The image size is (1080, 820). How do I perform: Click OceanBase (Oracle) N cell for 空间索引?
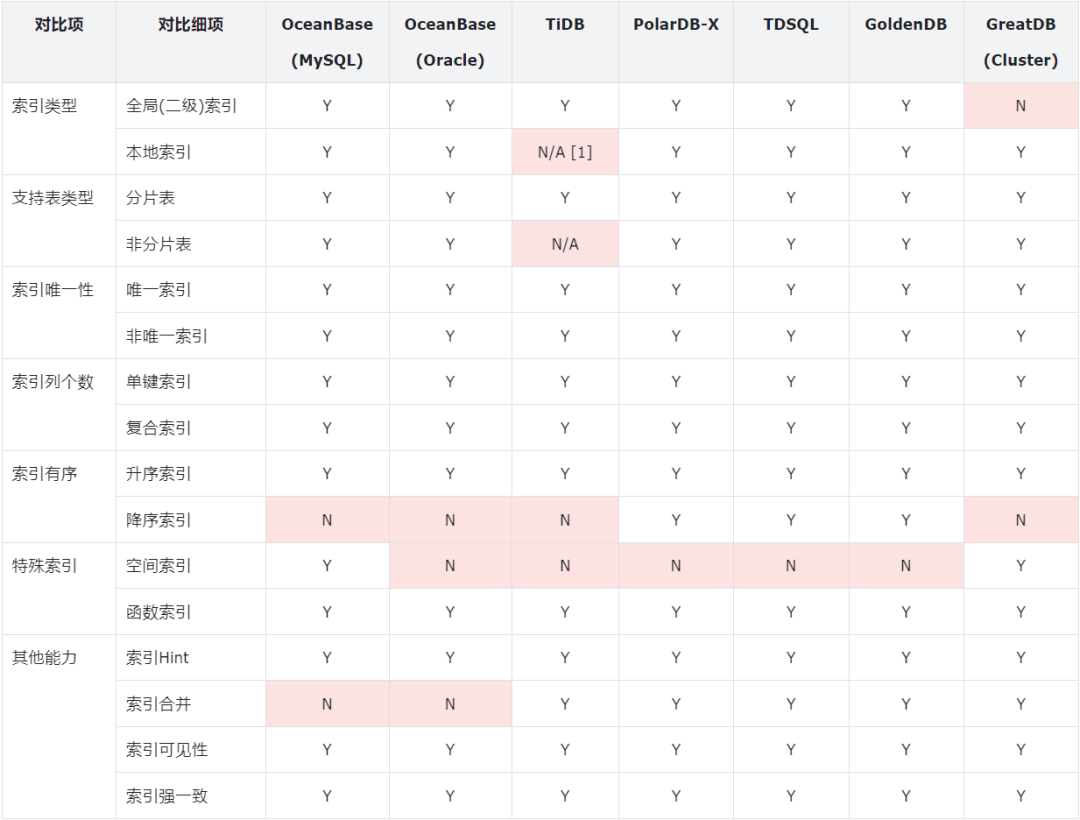coord(450,566)
